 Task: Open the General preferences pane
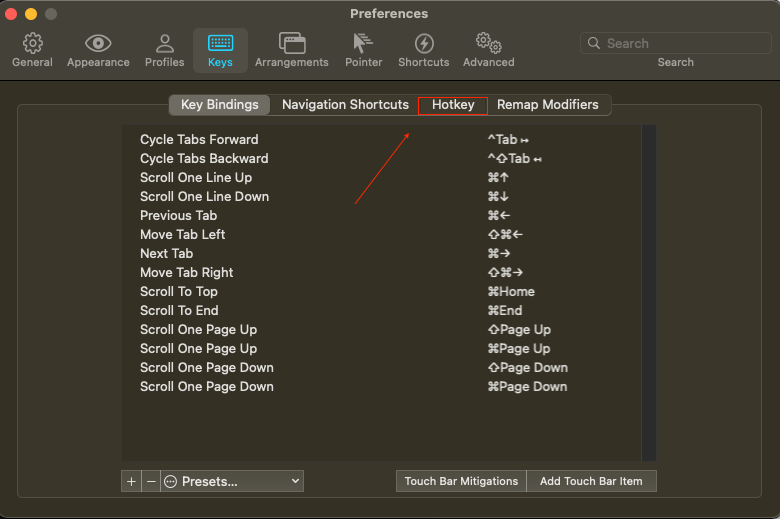(32, 50)
